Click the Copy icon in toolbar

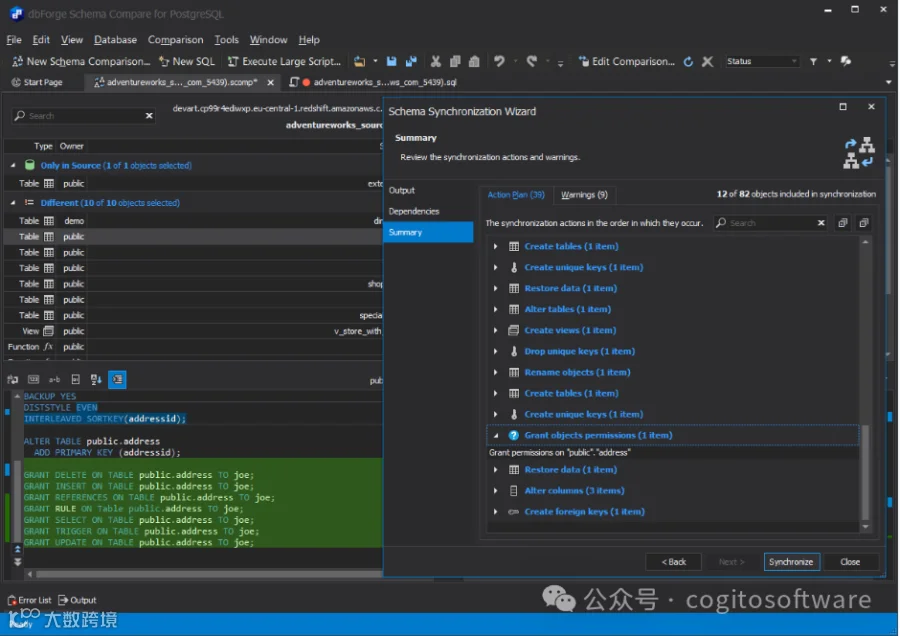coord(455,61)
